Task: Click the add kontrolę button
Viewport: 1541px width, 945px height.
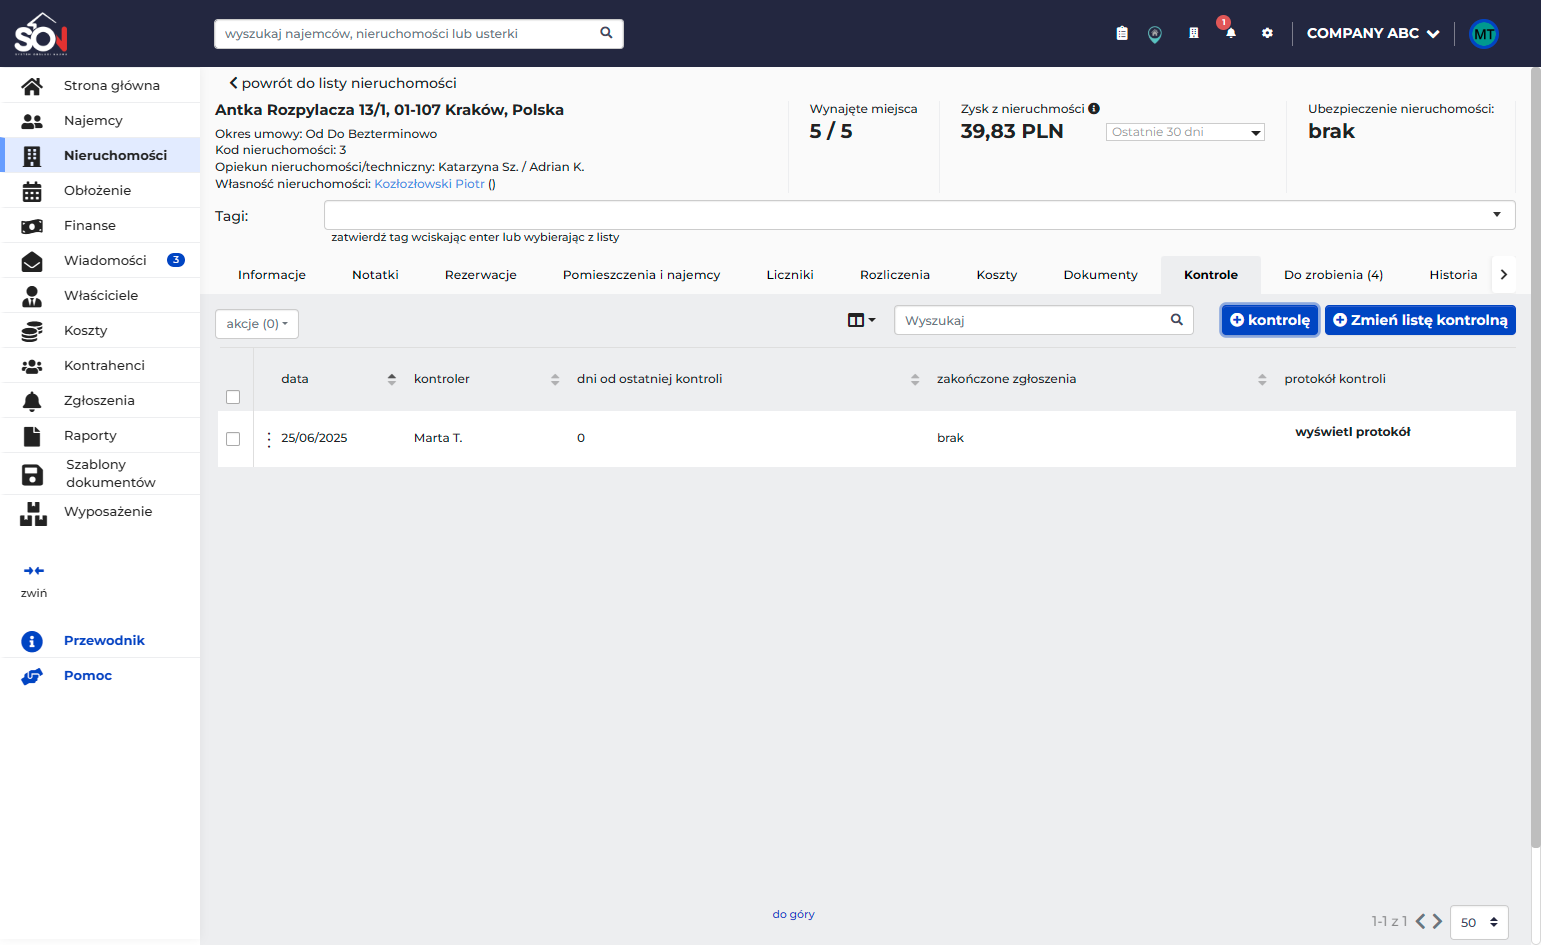Action: click(1270, 320)
